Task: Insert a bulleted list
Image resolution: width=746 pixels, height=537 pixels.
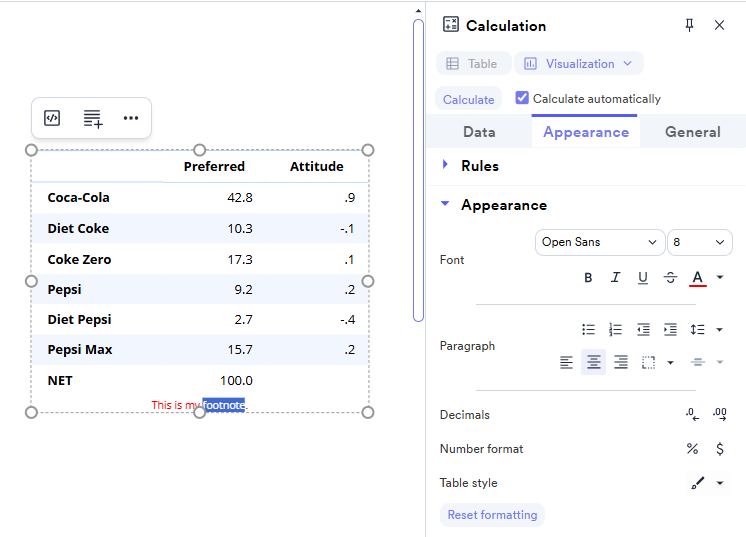Action: pyautogui.click(x=589, y=329)
